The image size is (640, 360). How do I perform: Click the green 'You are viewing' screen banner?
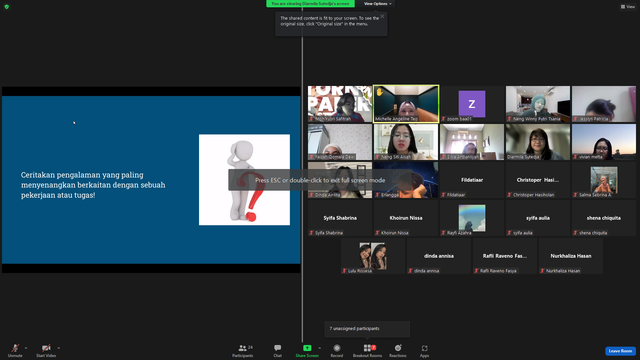[x=310, y=4]
